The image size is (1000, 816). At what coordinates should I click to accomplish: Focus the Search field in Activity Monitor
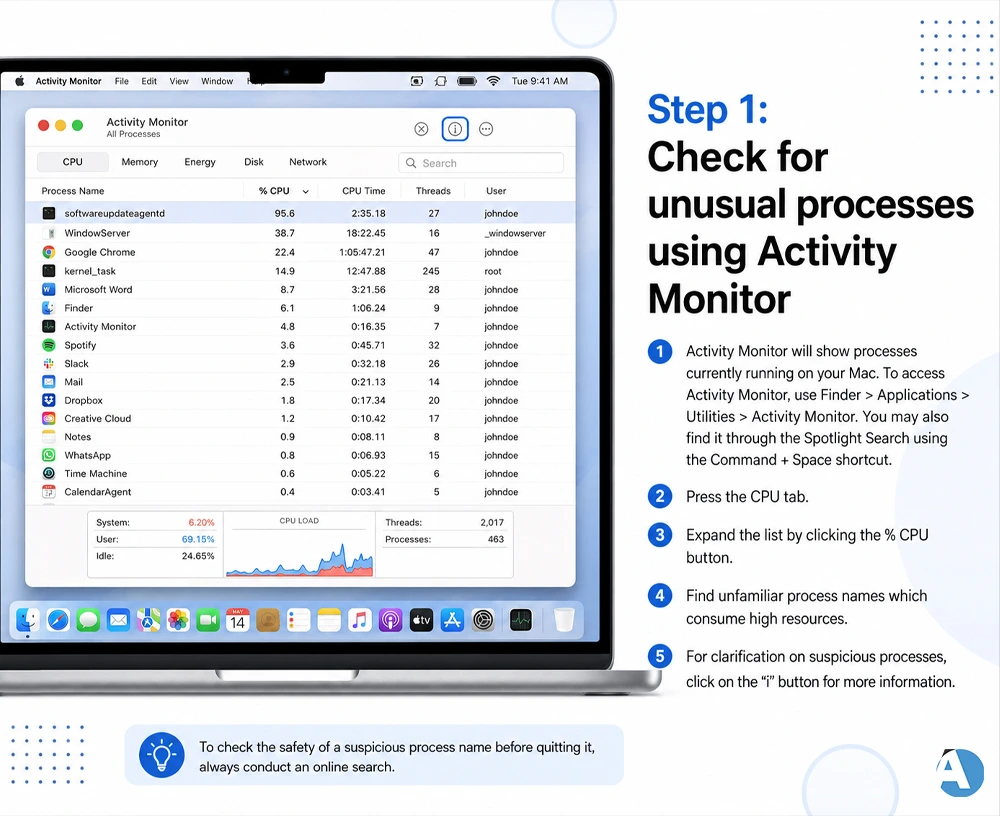pos(481,163)
